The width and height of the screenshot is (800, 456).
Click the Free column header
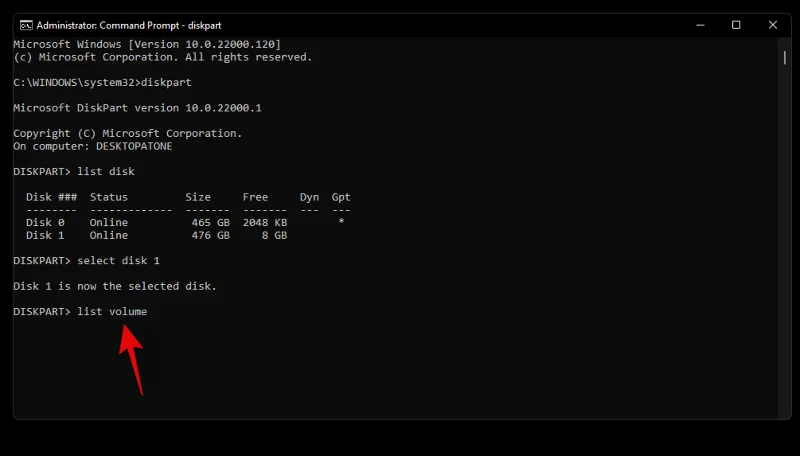click(x=255, y=198)
